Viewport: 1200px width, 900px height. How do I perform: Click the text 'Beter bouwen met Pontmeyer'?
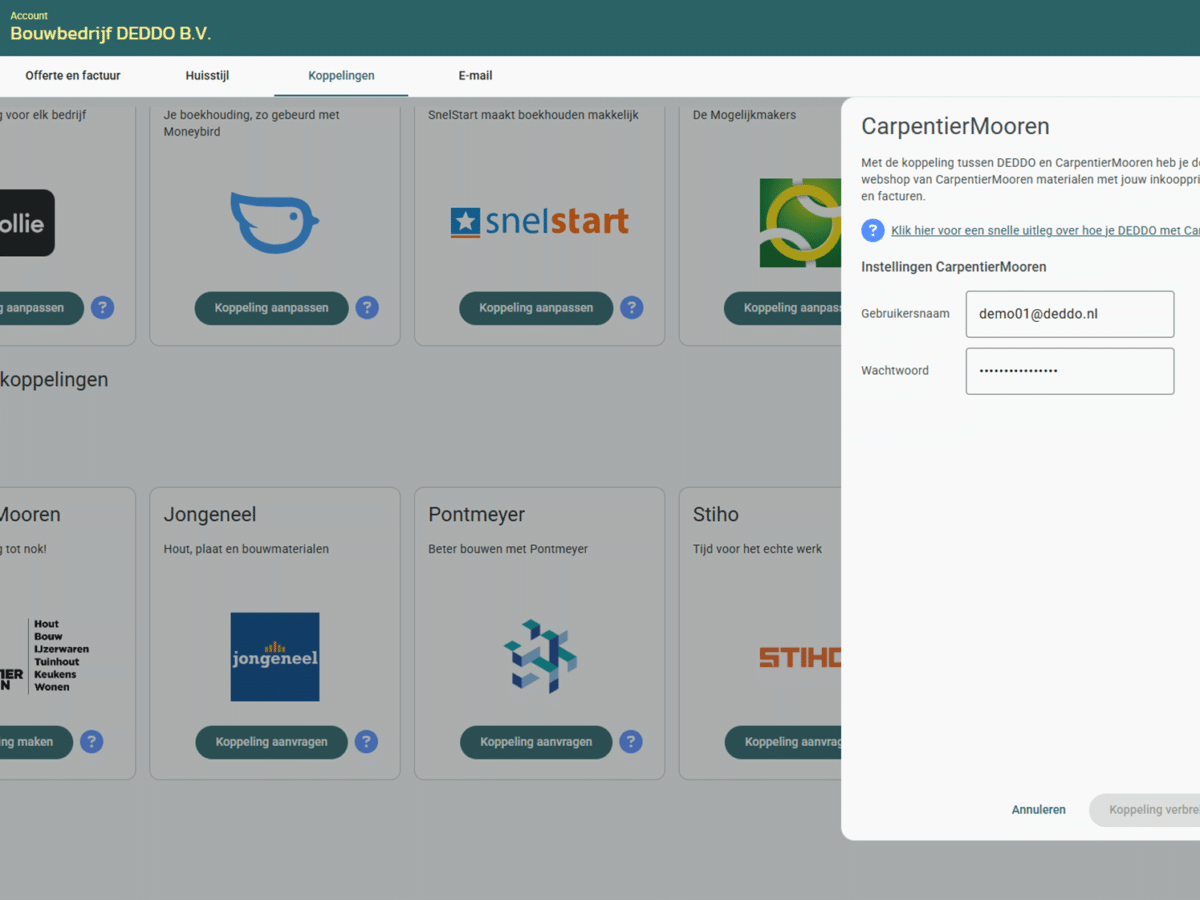(508, 549)
